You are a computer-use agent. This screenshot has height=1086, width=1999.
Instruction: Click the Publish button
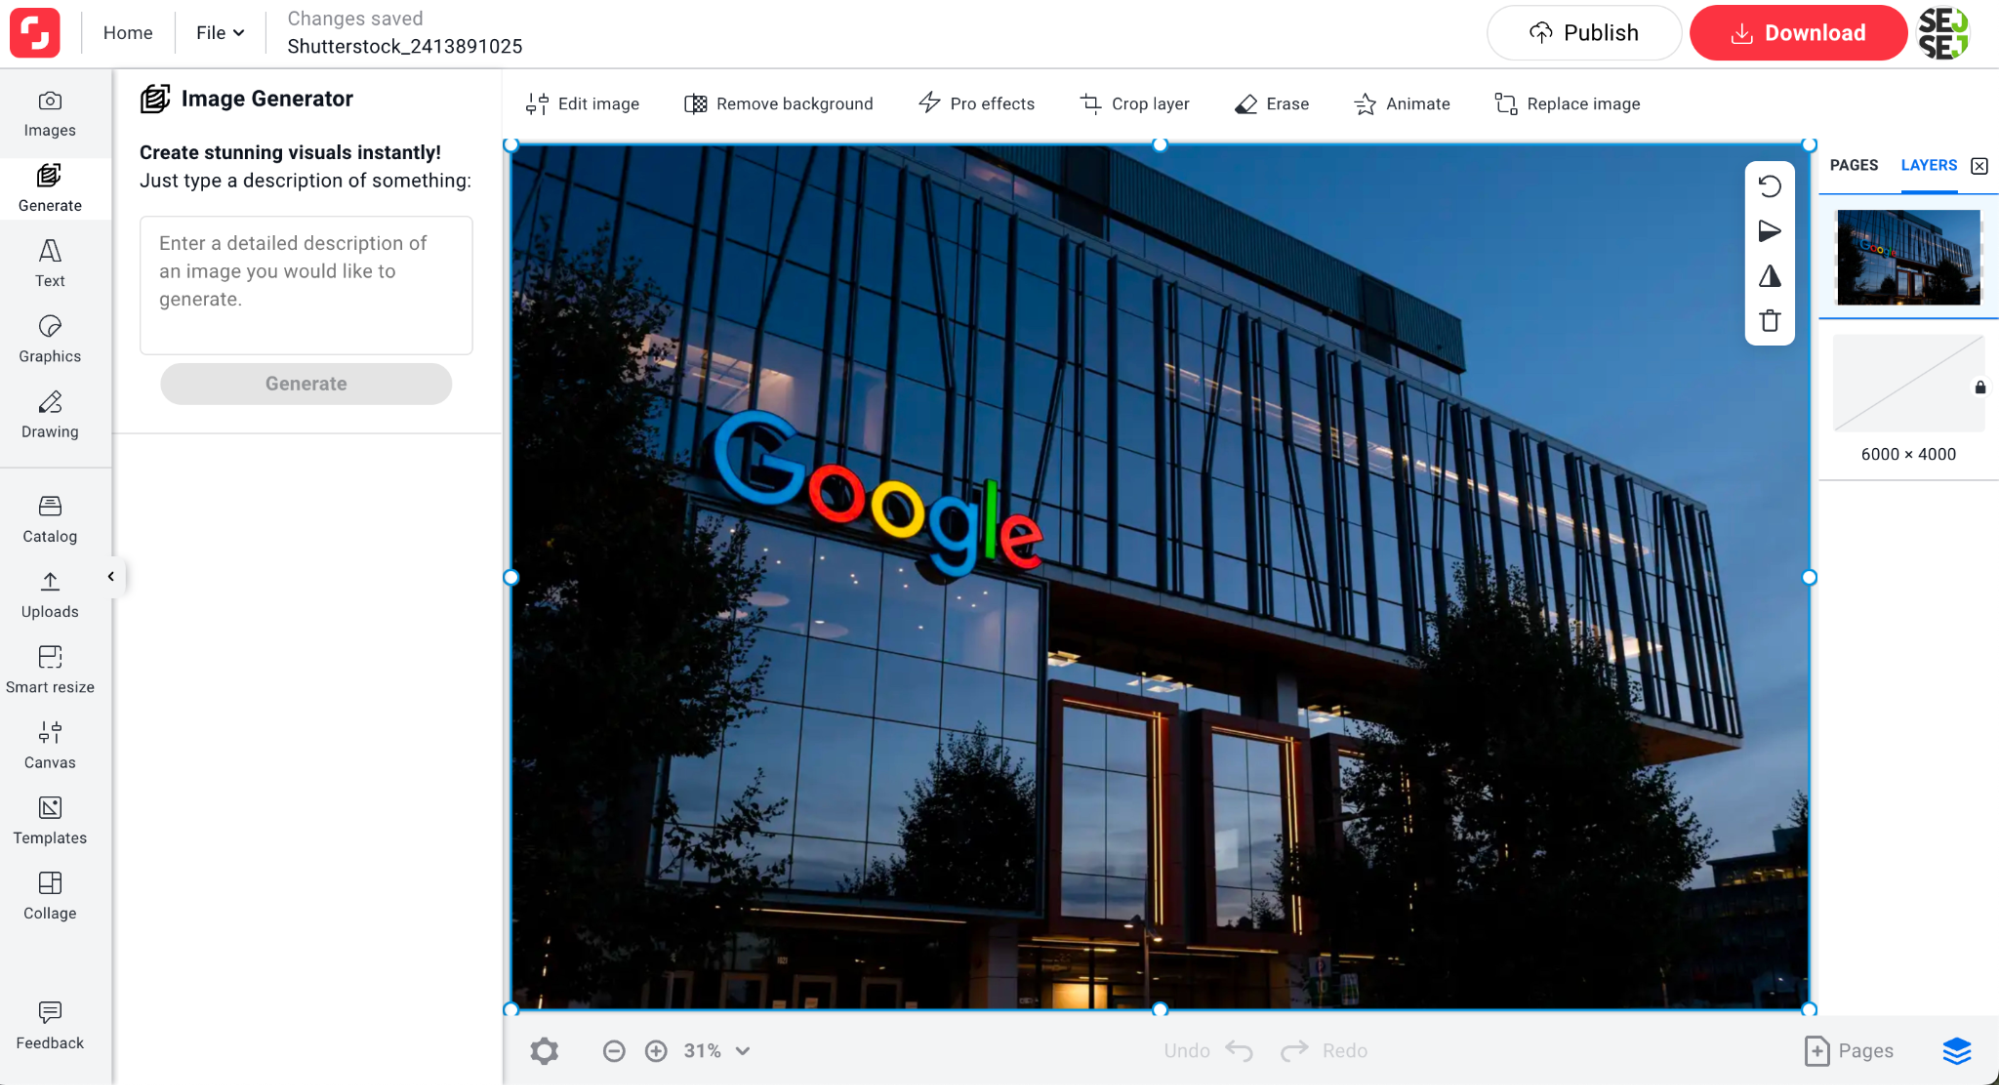tap(1583, 32)
